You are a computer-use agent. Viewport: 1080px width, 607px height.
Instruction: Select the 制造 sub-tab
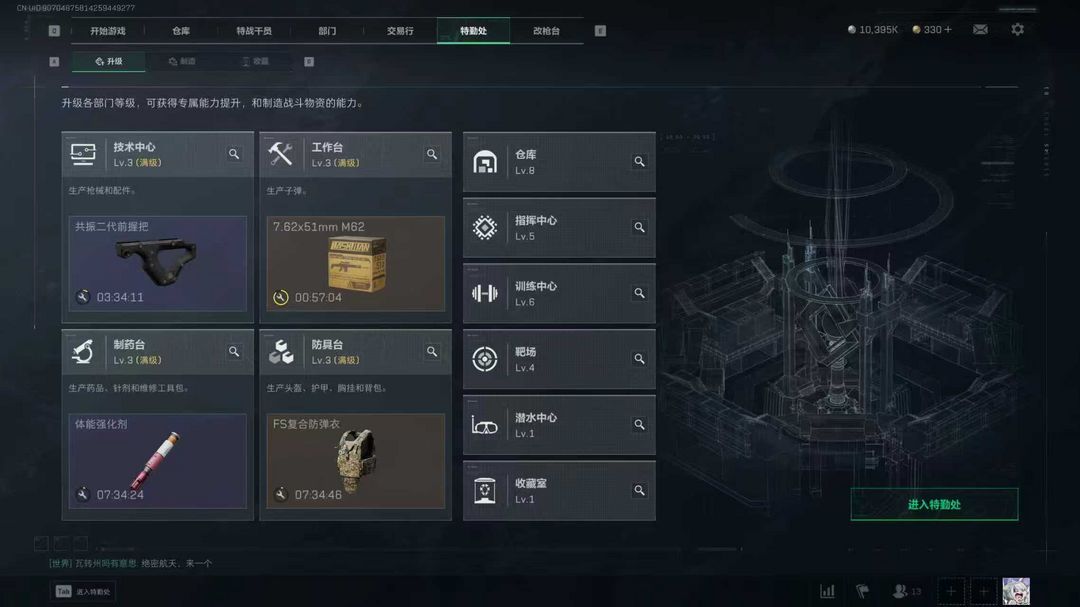[x=183, y=61]
